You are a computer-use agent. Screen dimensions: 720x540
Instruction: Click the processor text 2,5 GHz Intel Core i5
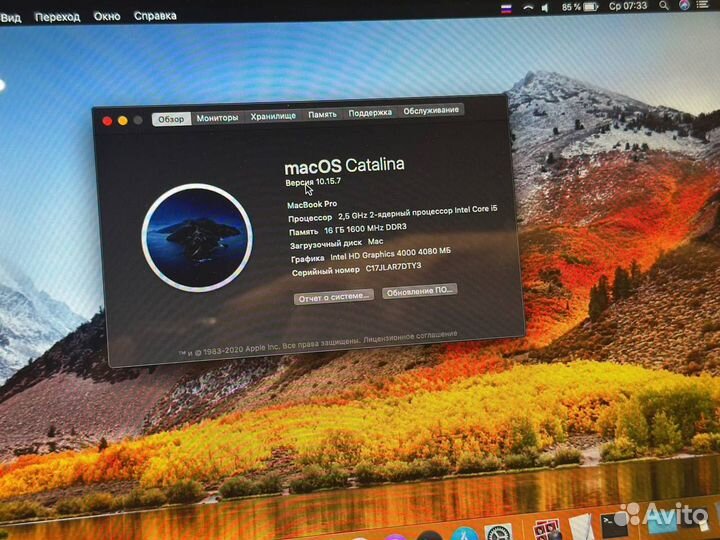417,212
